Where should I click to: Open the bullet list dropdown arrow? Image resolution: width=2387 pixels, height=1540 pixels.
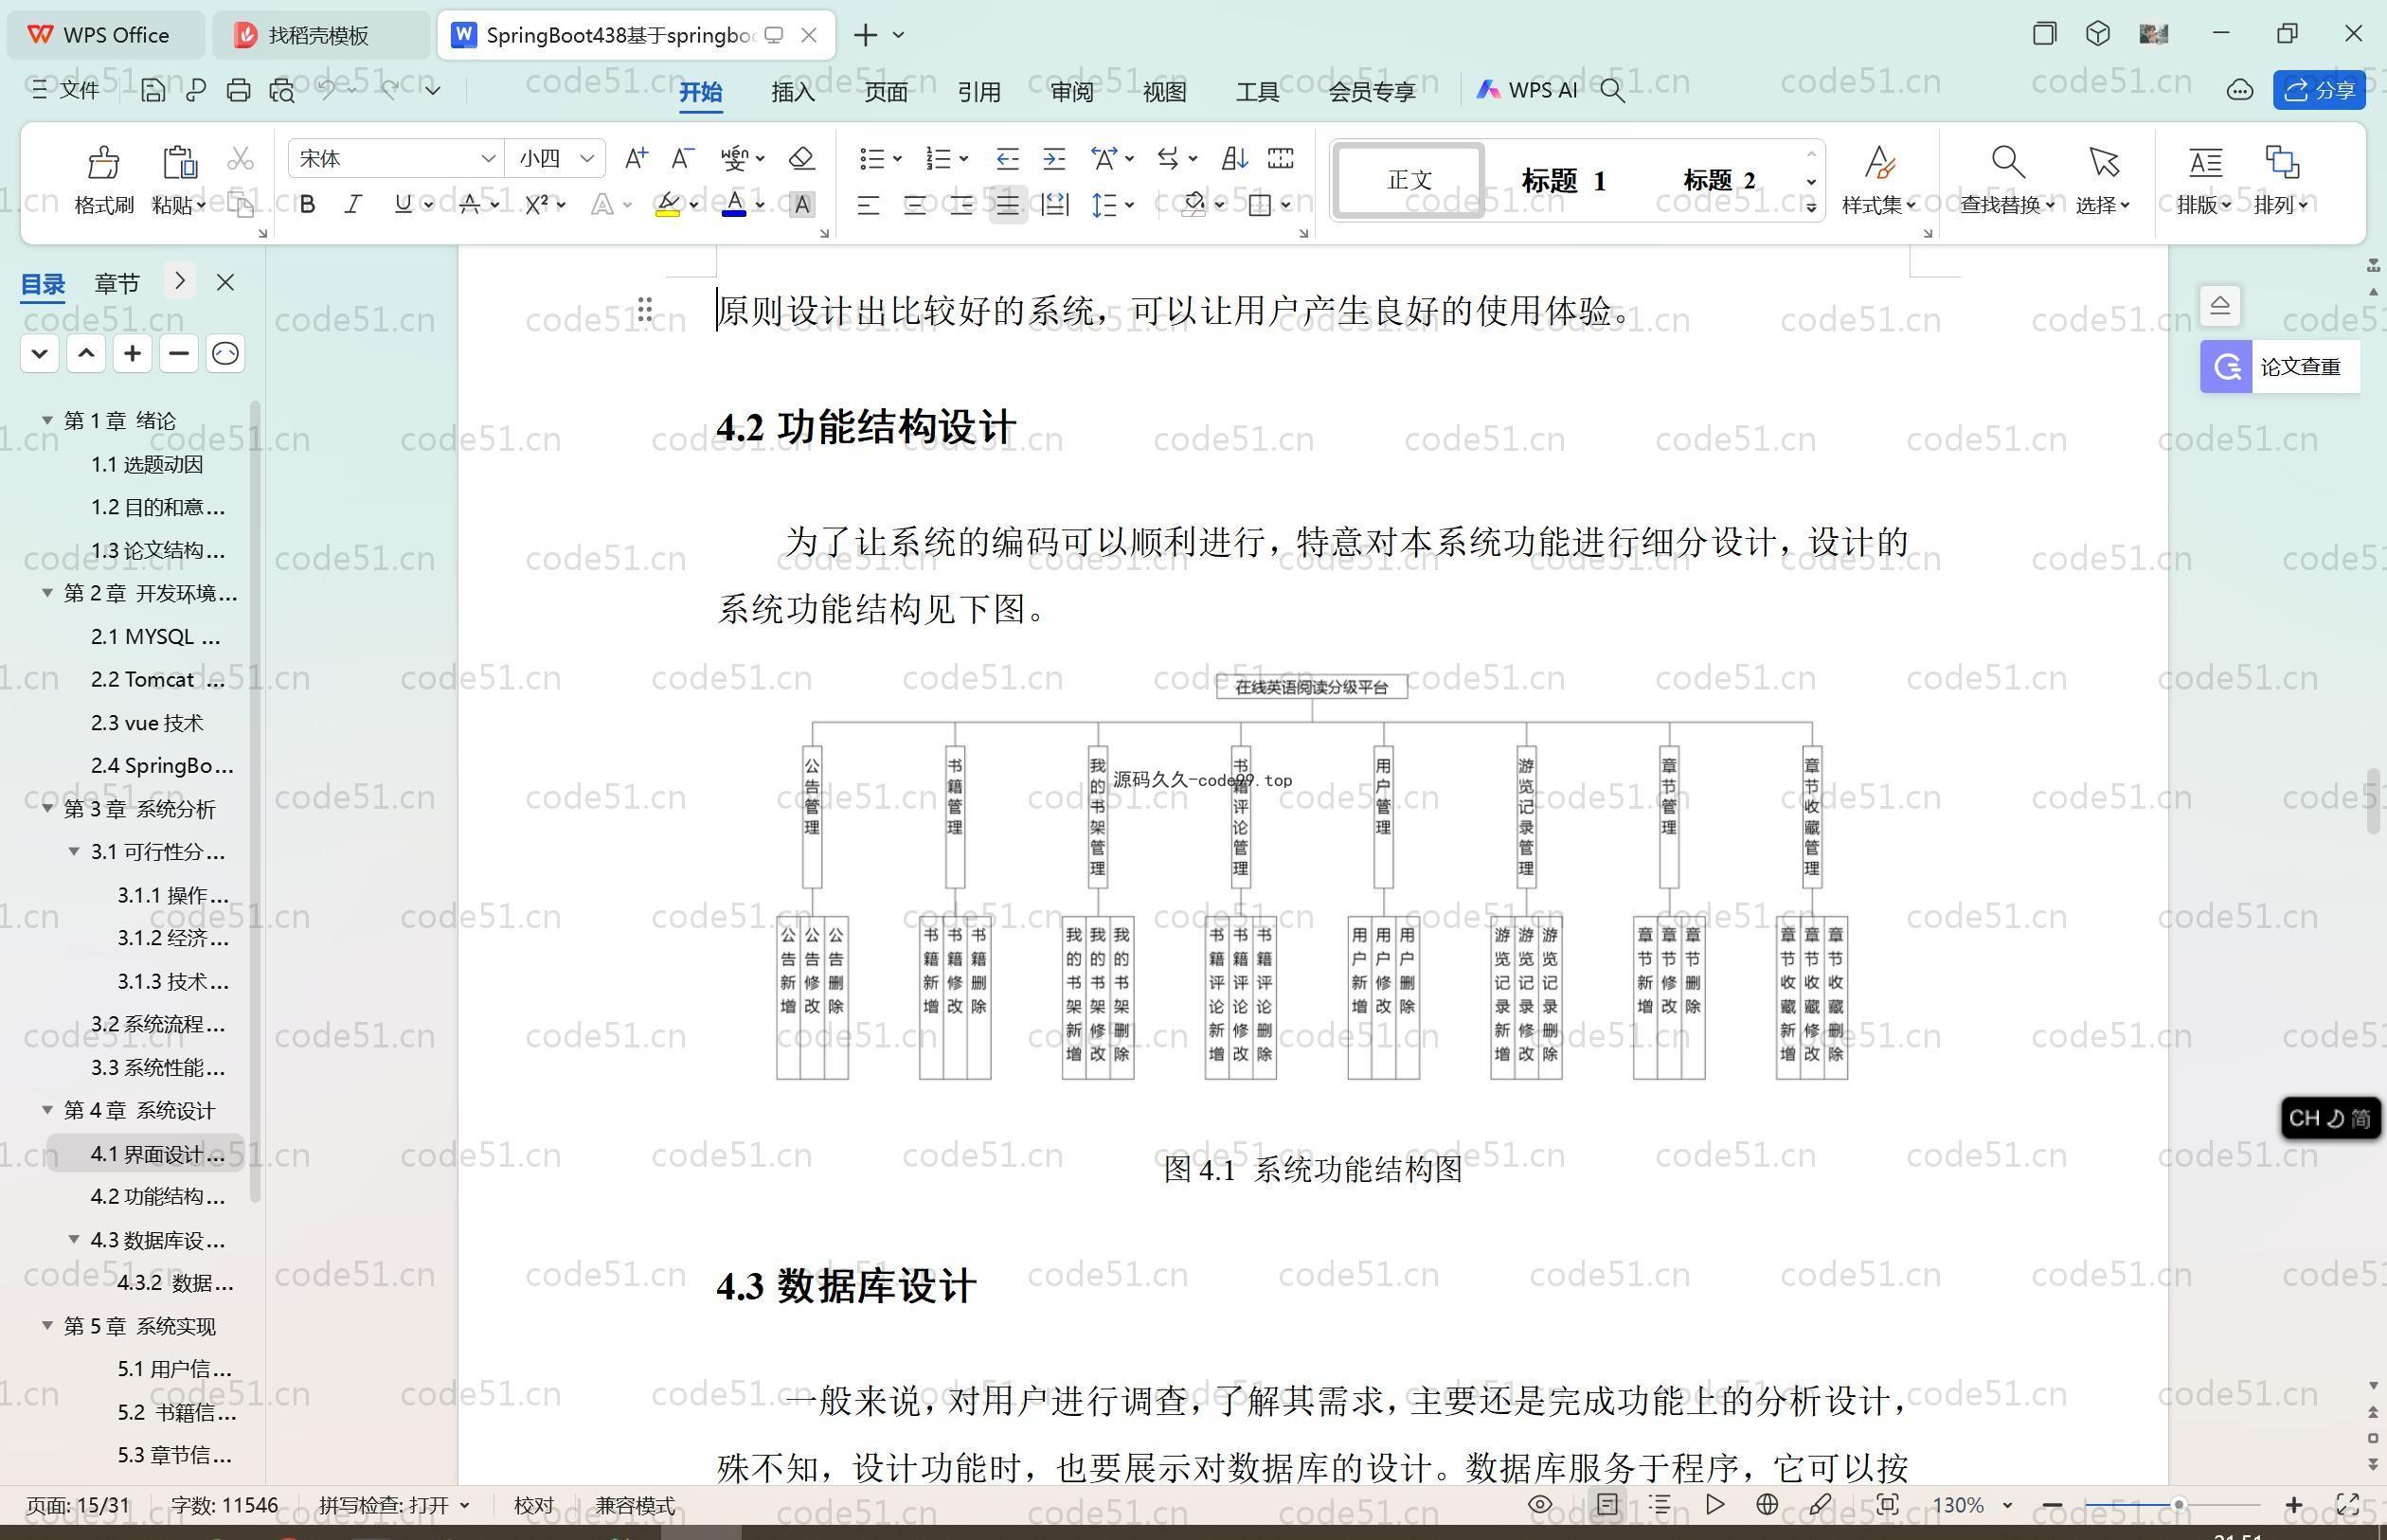(x=897, y=158)
